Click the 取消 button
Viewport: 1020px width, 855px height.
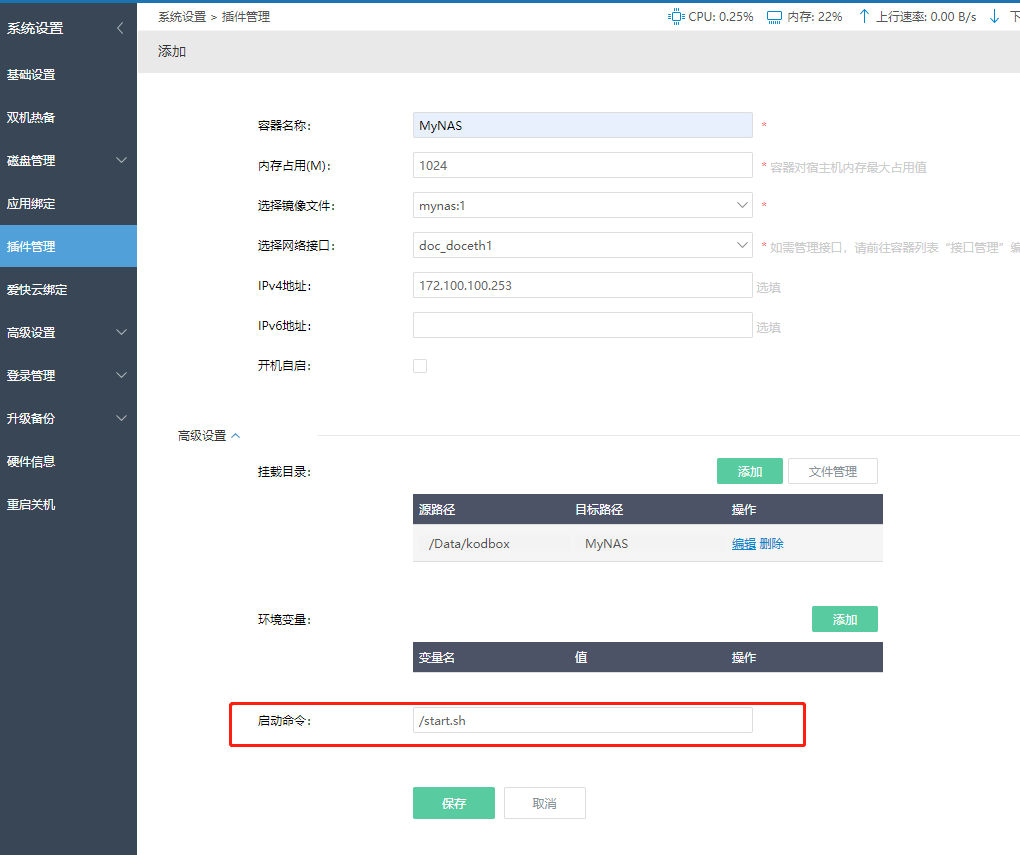tap(544, 803)
